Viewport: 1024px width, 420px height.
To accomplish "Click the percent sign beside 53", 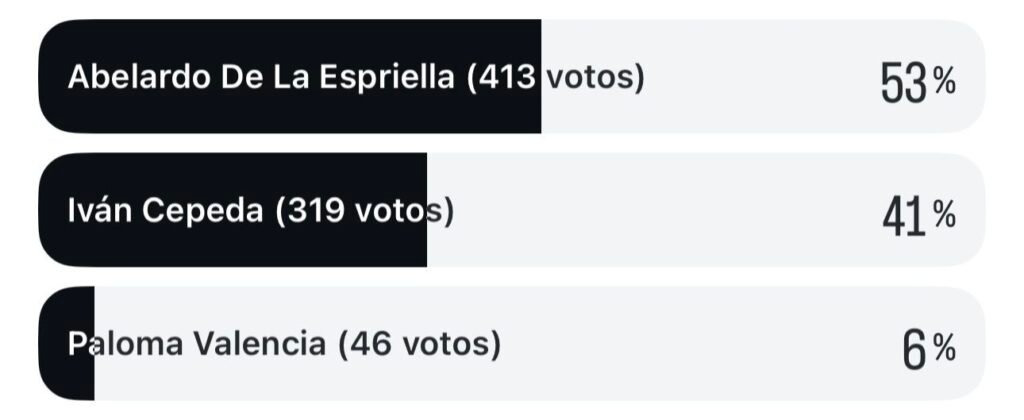I will coord(945,83).
